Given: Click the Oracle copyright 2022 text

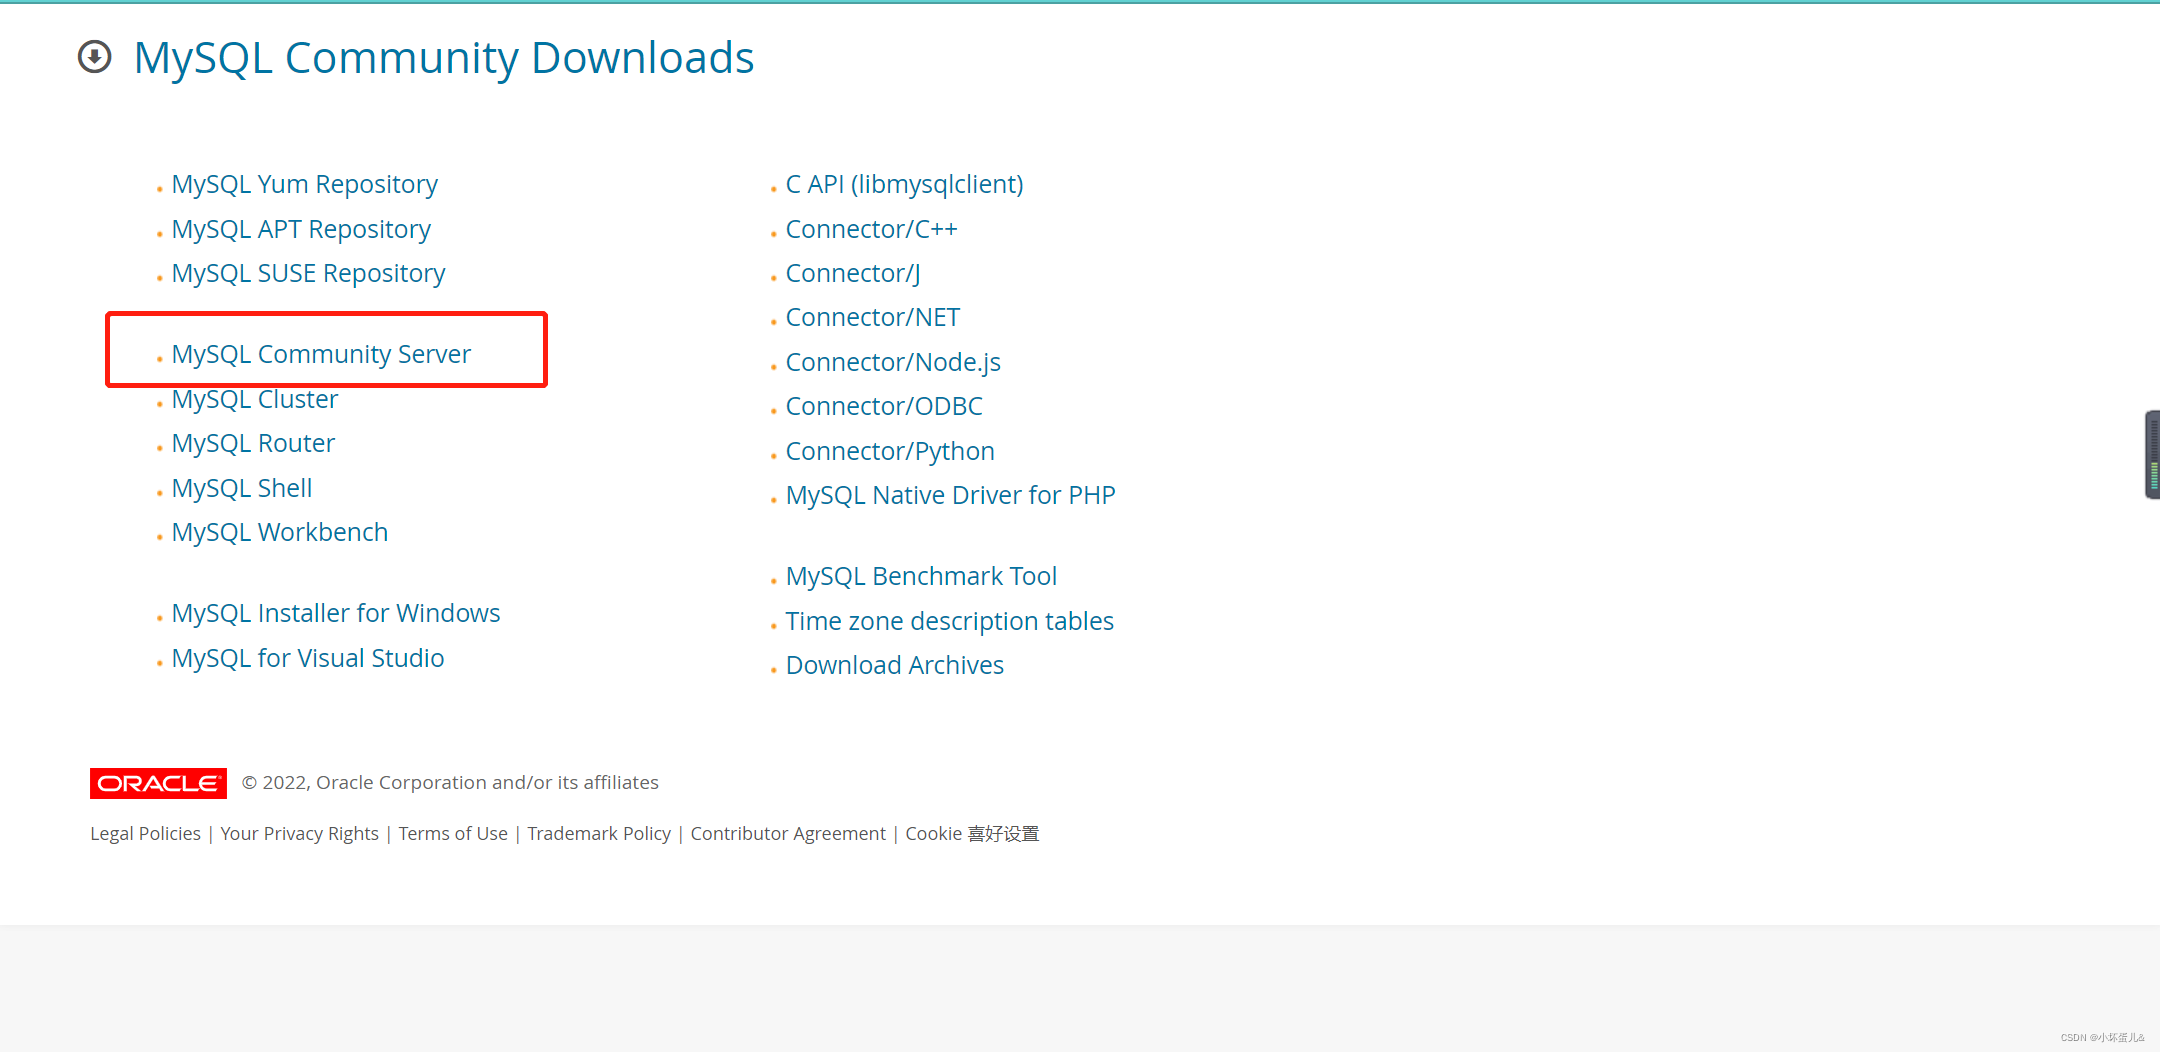Looking at the screenshot, I should pos(450,783).
